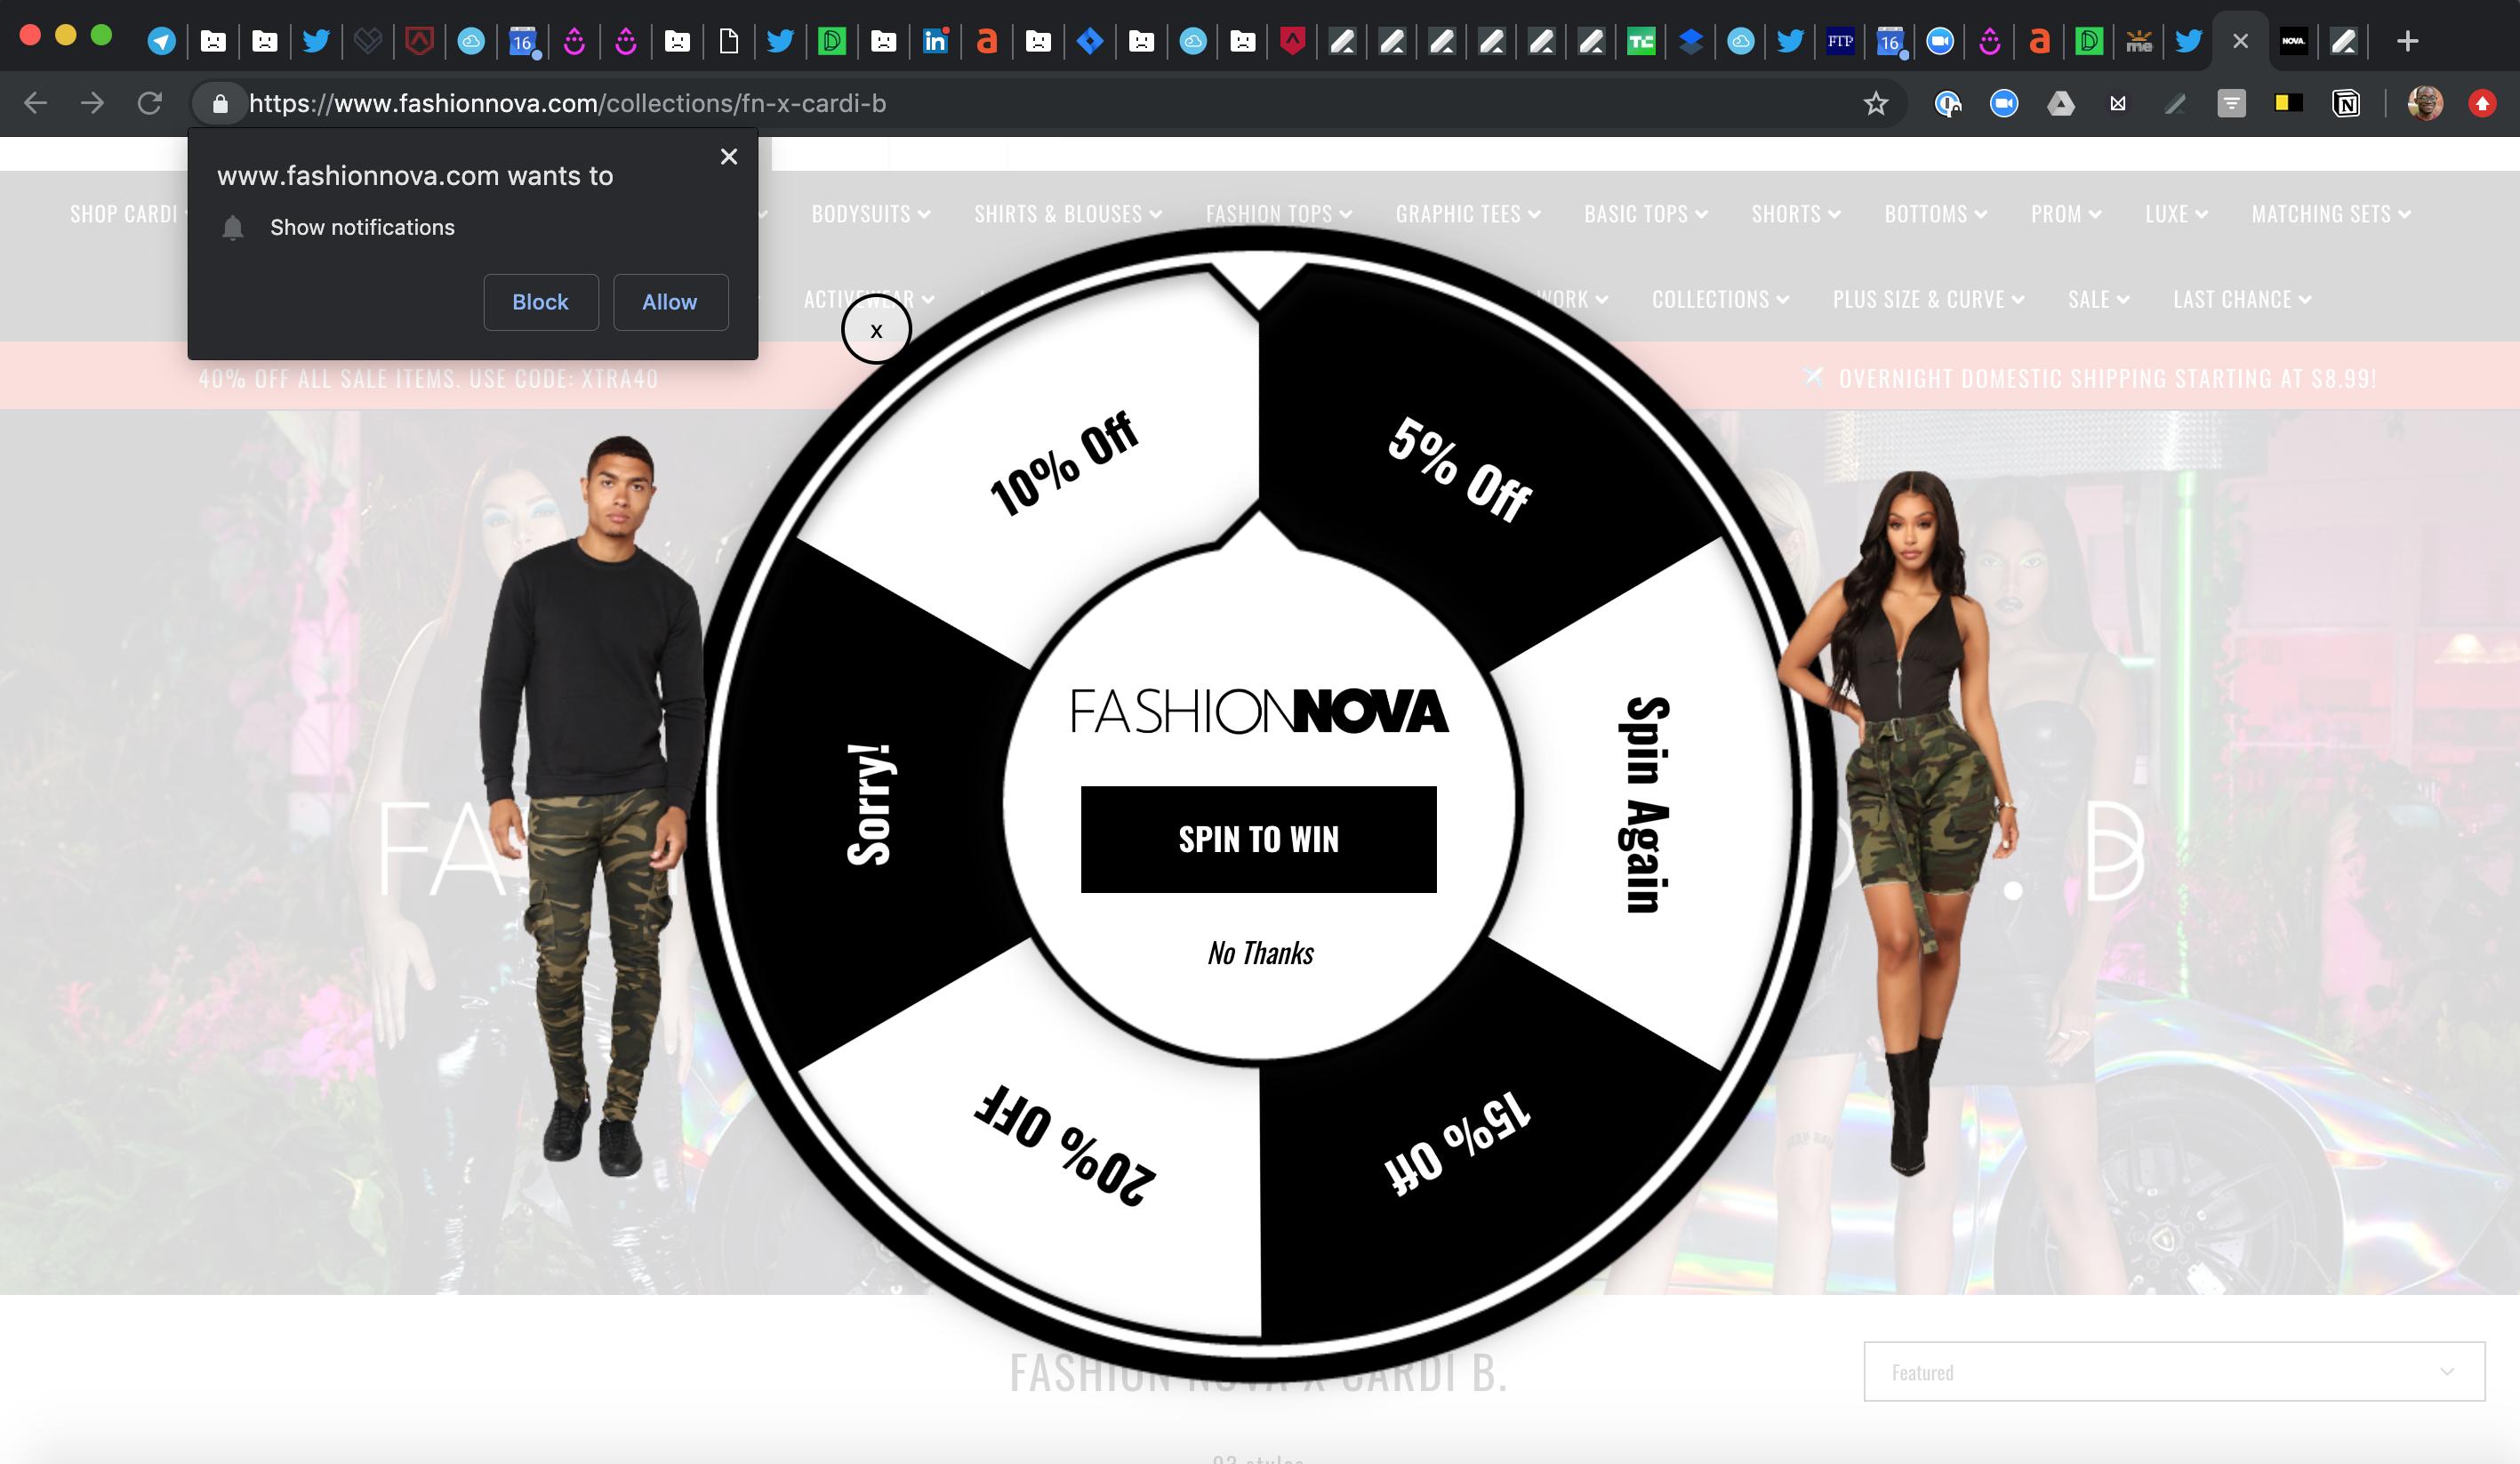Expand the Shirts & Blouses menu
Screen dimensions: 2520x1464
[1068, 214]
